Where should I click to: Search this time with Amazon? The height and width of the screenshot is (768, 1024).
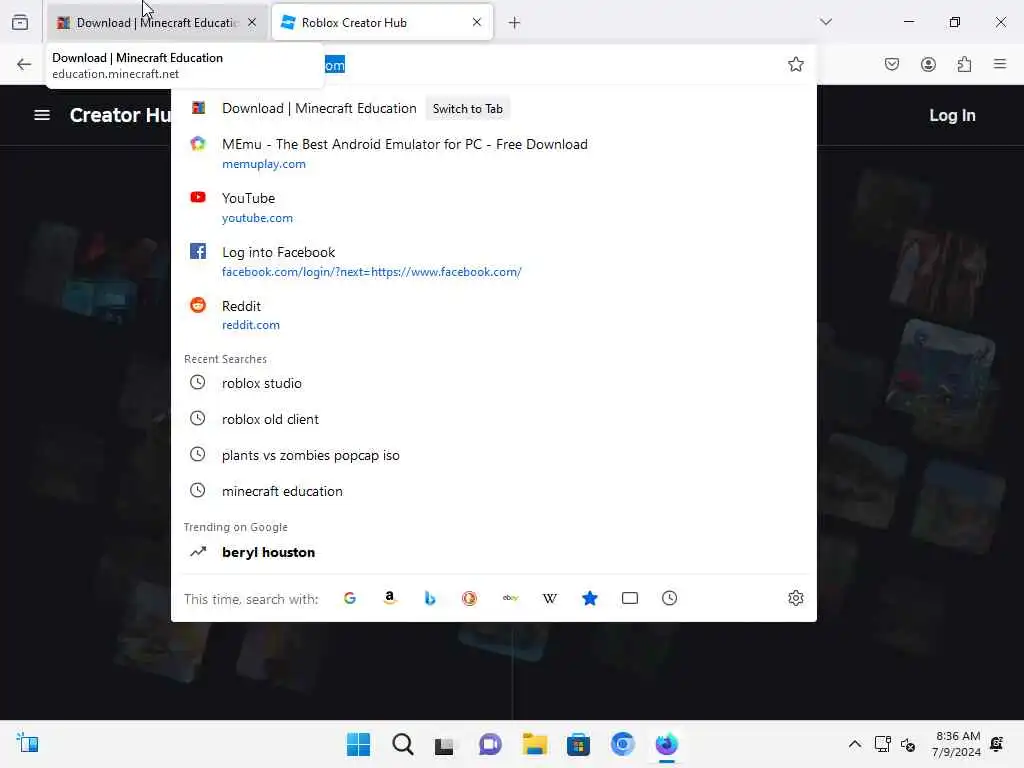(390, 598)
